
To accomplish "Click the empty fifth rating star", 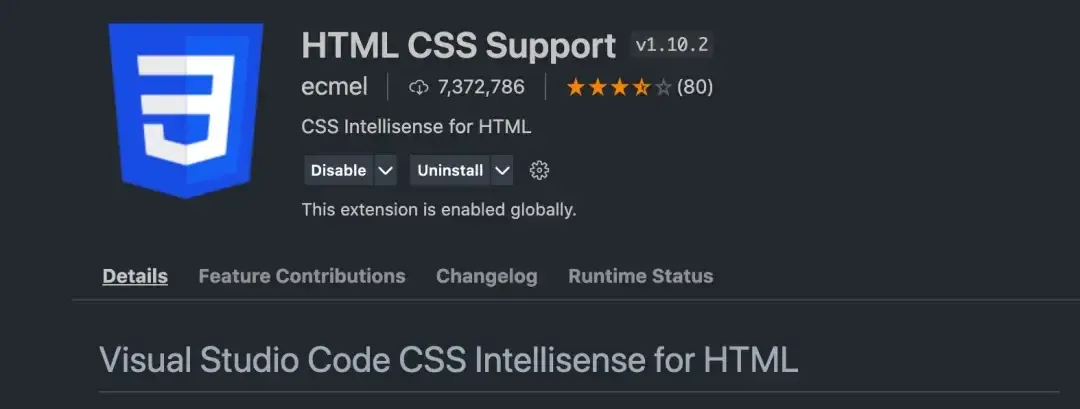I will tap(663, 87).
